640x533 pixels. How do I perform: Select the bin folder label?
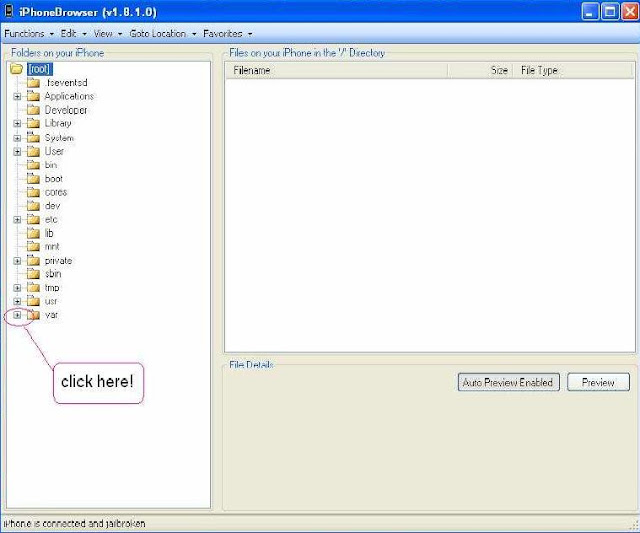point(51,165)
